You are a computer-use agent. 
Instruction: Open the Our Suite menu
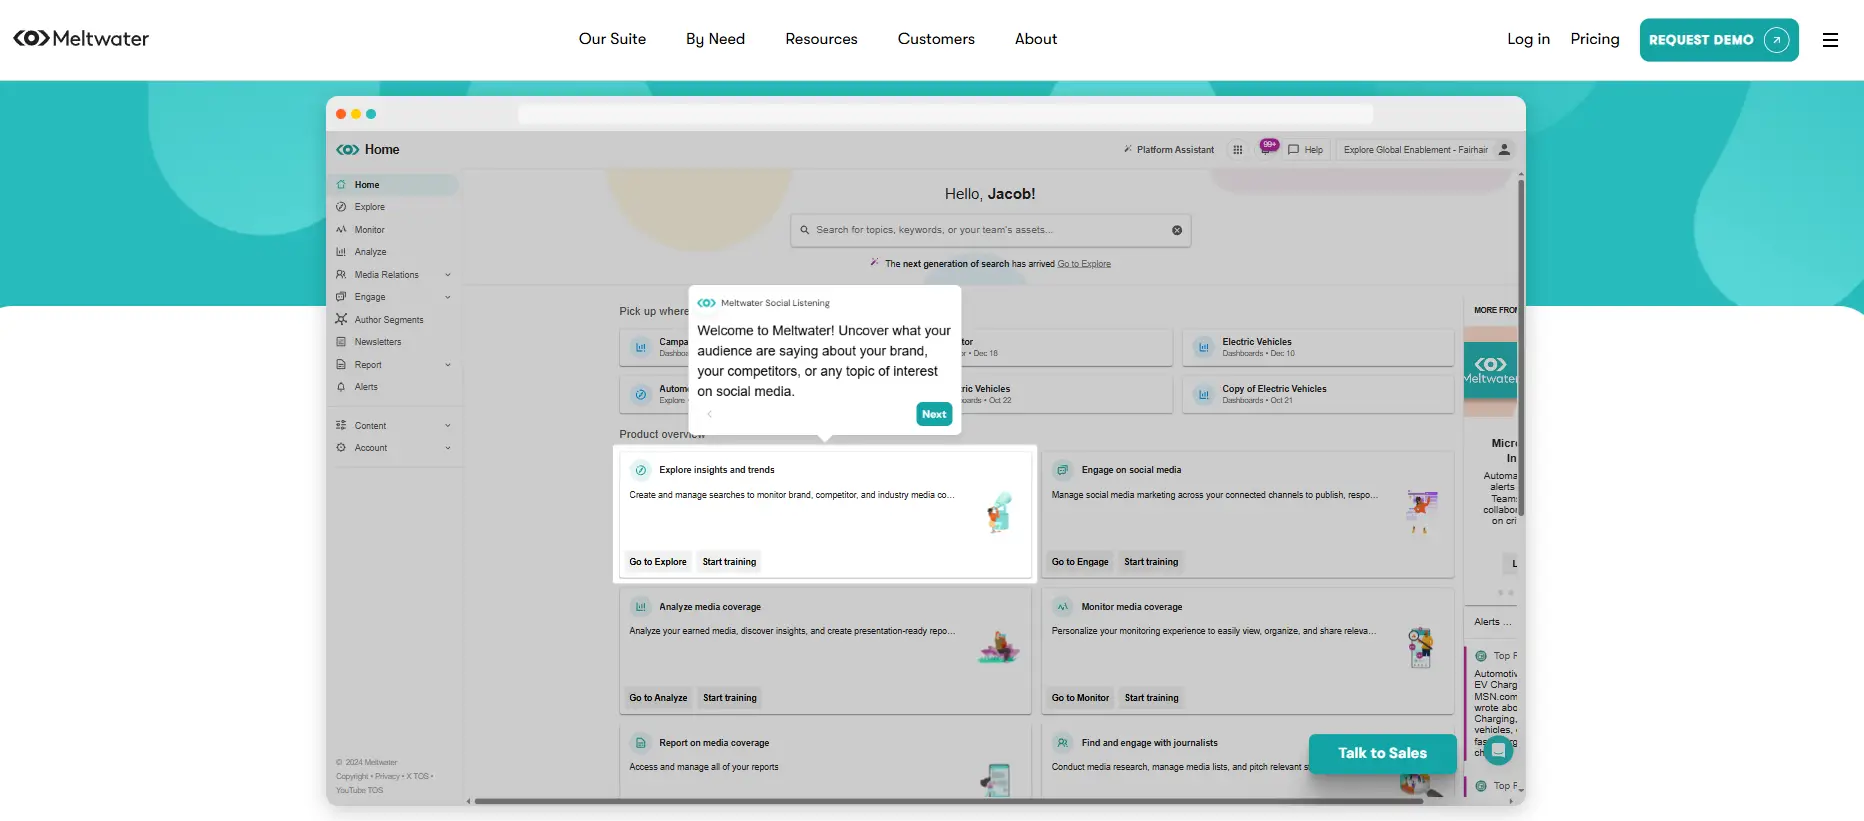(x=612, y=39)
